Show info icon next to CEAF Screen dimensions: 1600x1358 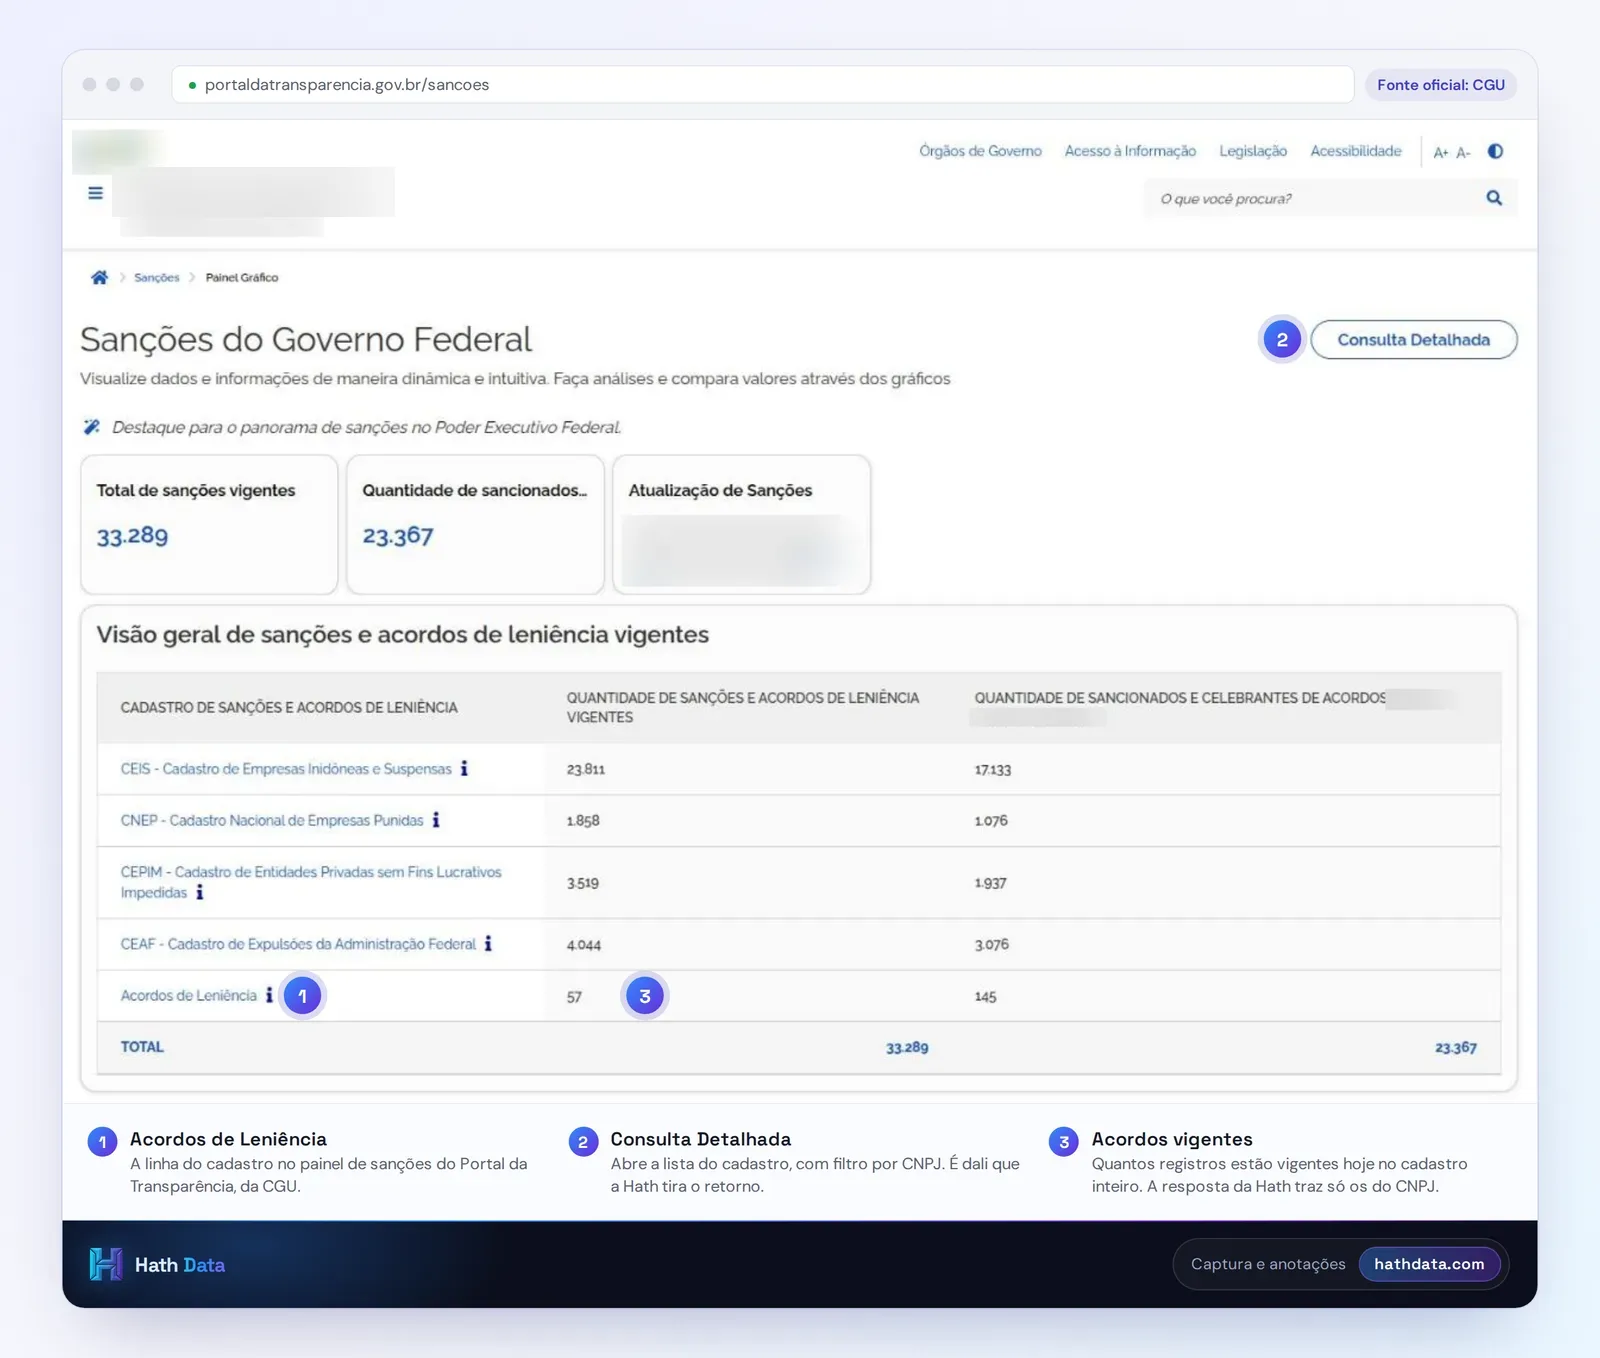(488, 943)
